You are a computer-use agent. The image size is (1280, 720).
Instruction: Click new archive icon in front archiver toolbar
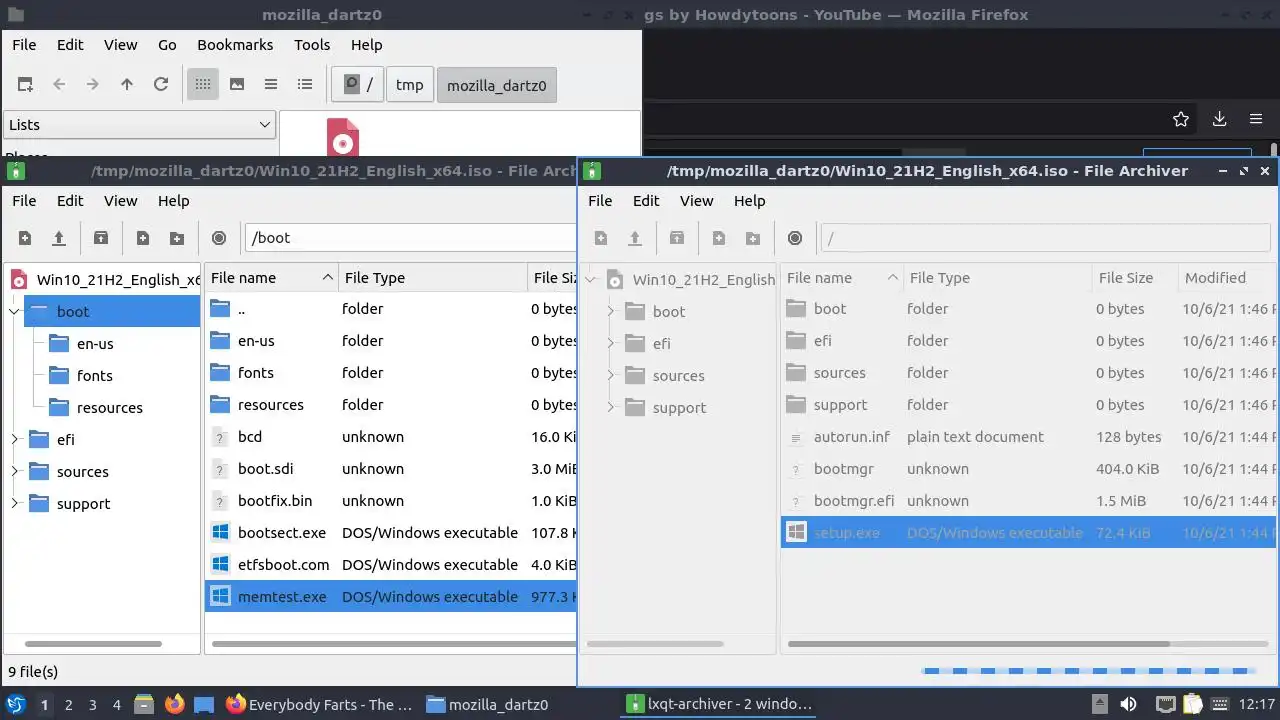tap(601, 238)
